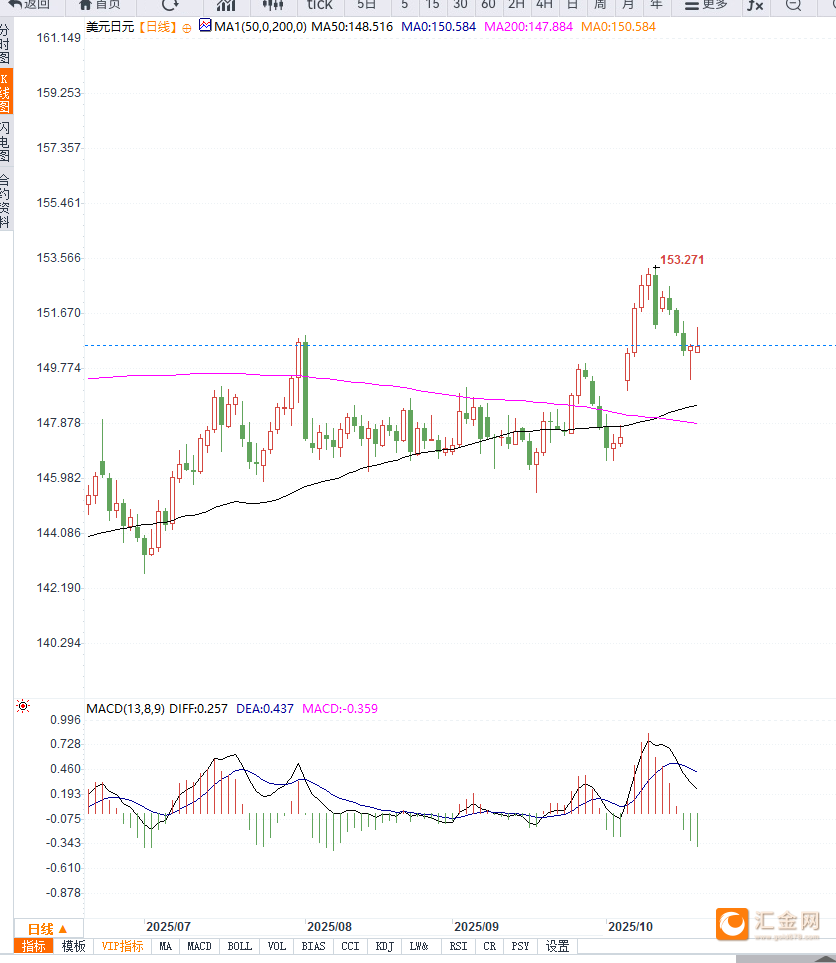This screenshot has width=836, height=963.
Task: Go to 首页 home icon
Action: click(x=100, y=5)
